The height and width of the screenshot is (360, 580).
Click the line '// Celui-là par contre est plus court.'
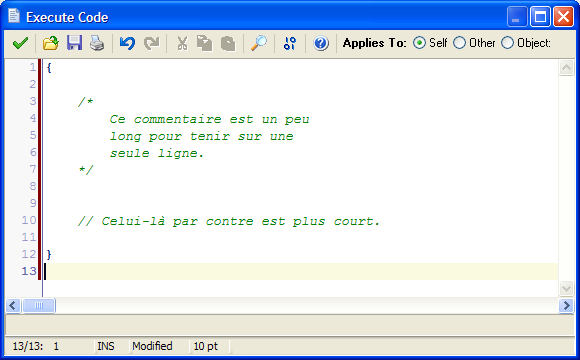pyautogui.click(x=229, y=221)
